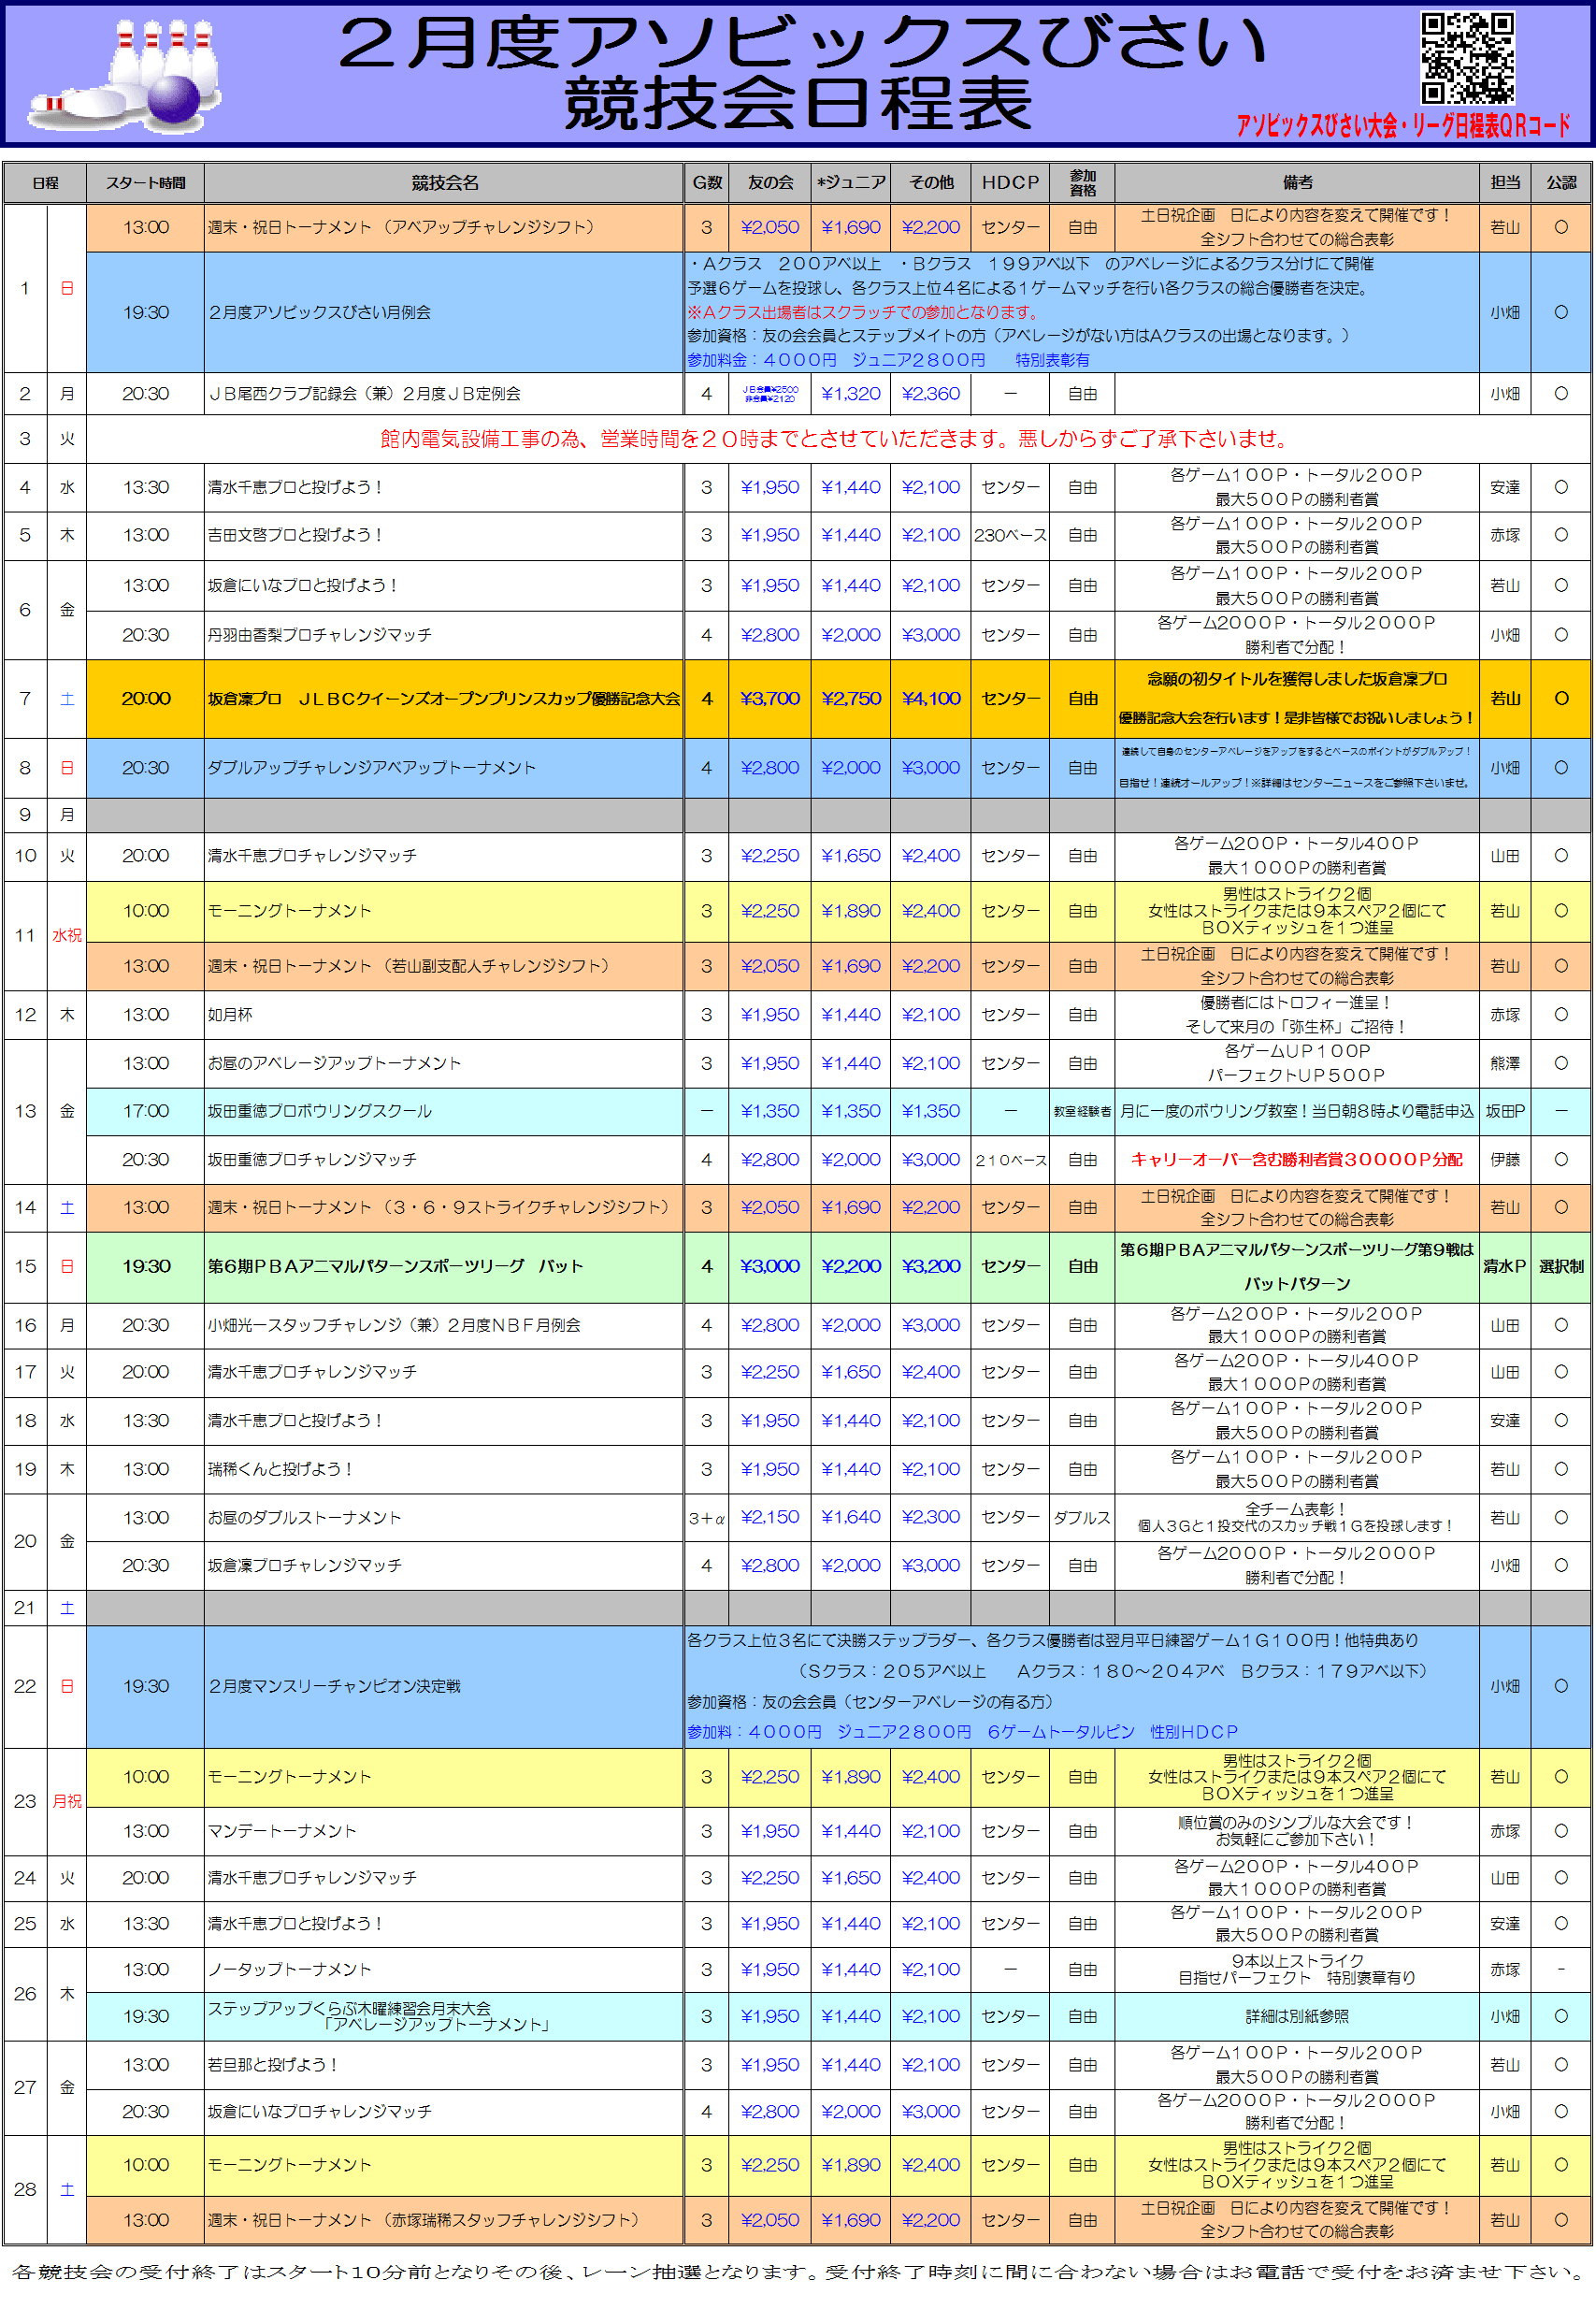Screen dimensions: 1596x2309
Task: Click the red 館内電気設備工事 notice on day 3
Action: pyautogui.click(x=836, y=439)
